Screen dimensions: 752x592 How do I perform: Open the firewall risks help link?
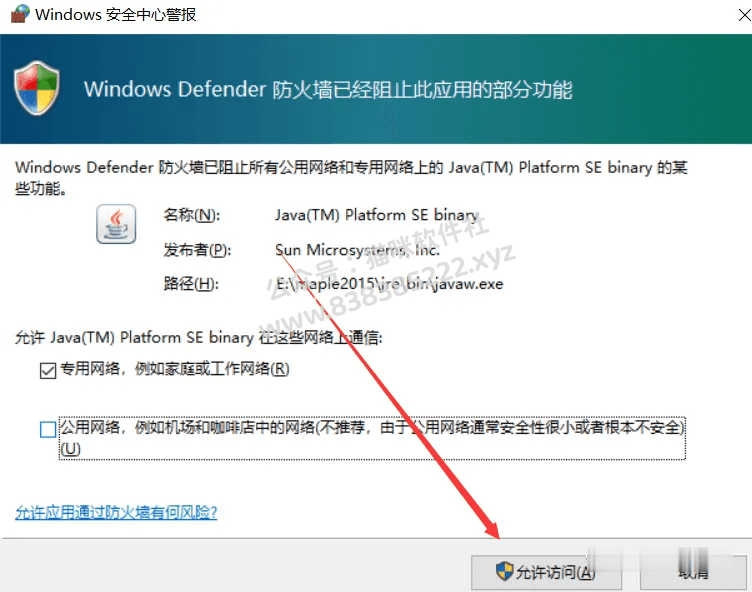click(116, 512)
